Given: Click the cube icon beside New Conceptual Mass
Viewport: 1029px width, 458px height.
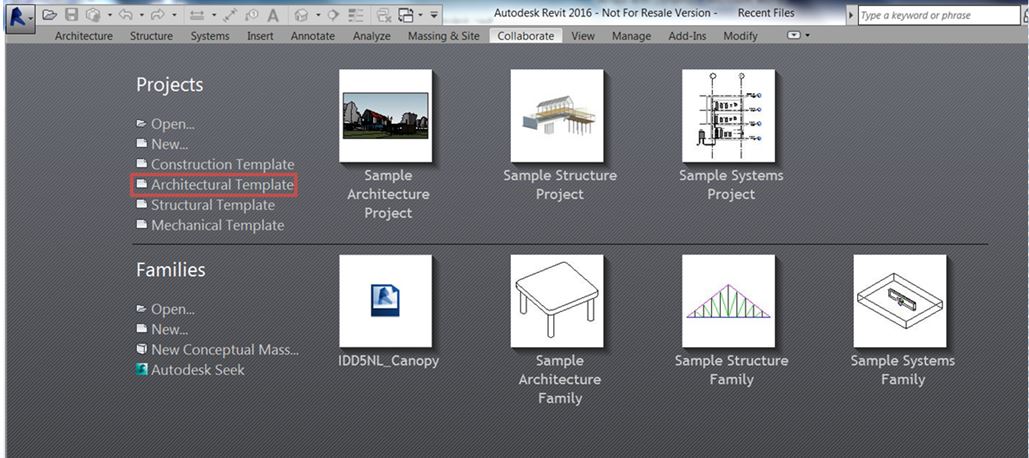Looking at the screenshot, I should pyautogui.click(x=141, y=349).
